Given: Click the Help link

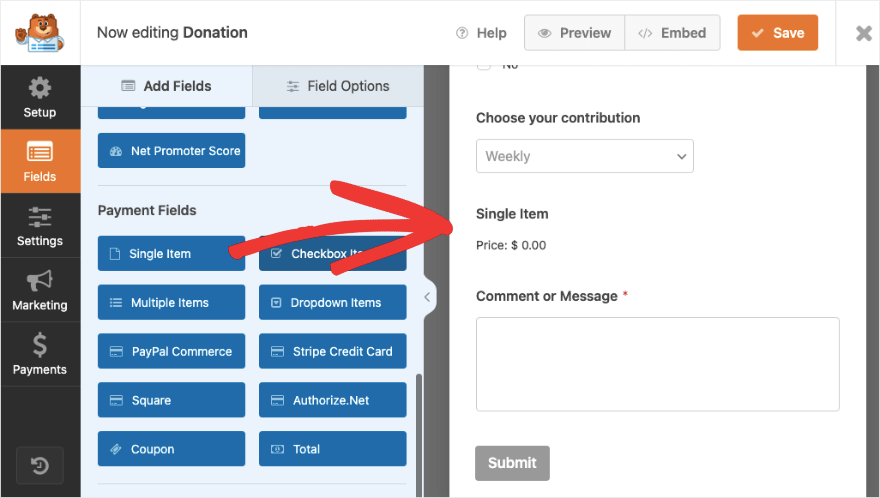Looking at the screenshot, I should (481, 33).
